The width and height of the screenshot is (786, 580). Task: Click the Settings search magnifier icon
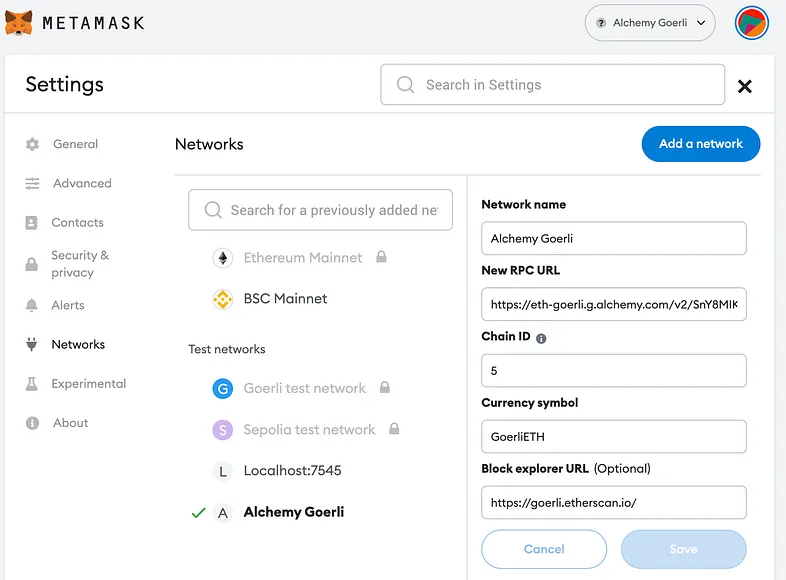pyautogui.click(x=405, y=85)
